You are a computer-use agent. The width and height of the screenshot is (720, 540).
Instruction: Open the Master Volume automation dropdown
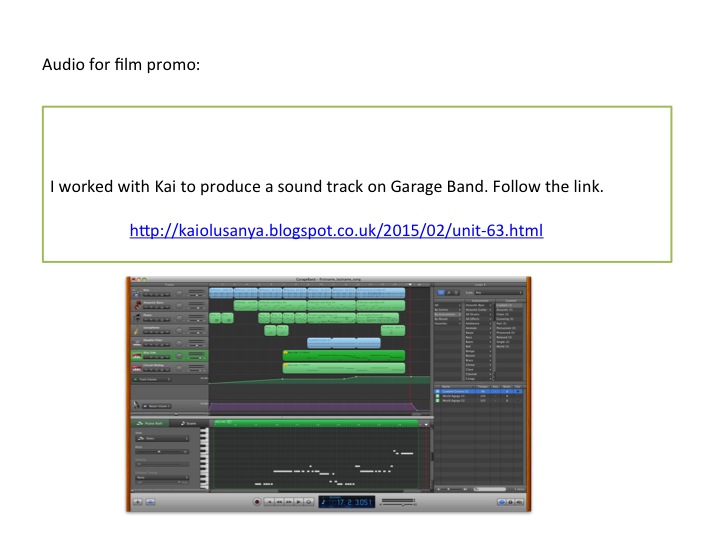(x=158, y=406)
